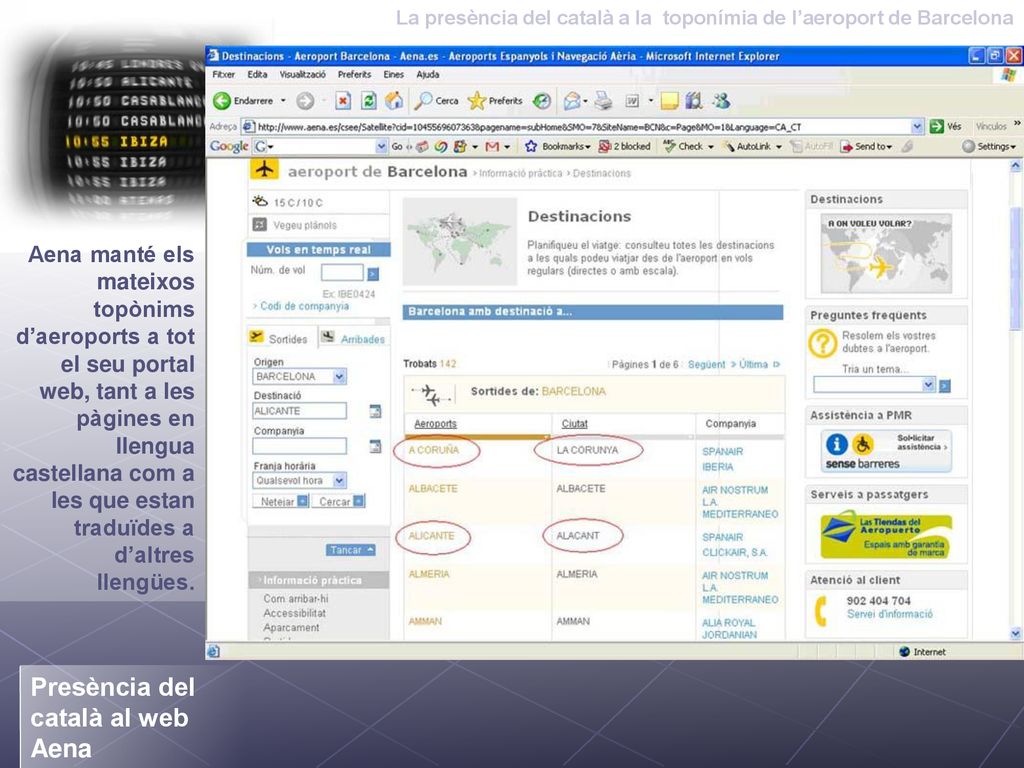Viewport: 1024px width, 768px height.
Task: Open the Fitxer menu
Action: pyautogui.click(x=223, y=74)
